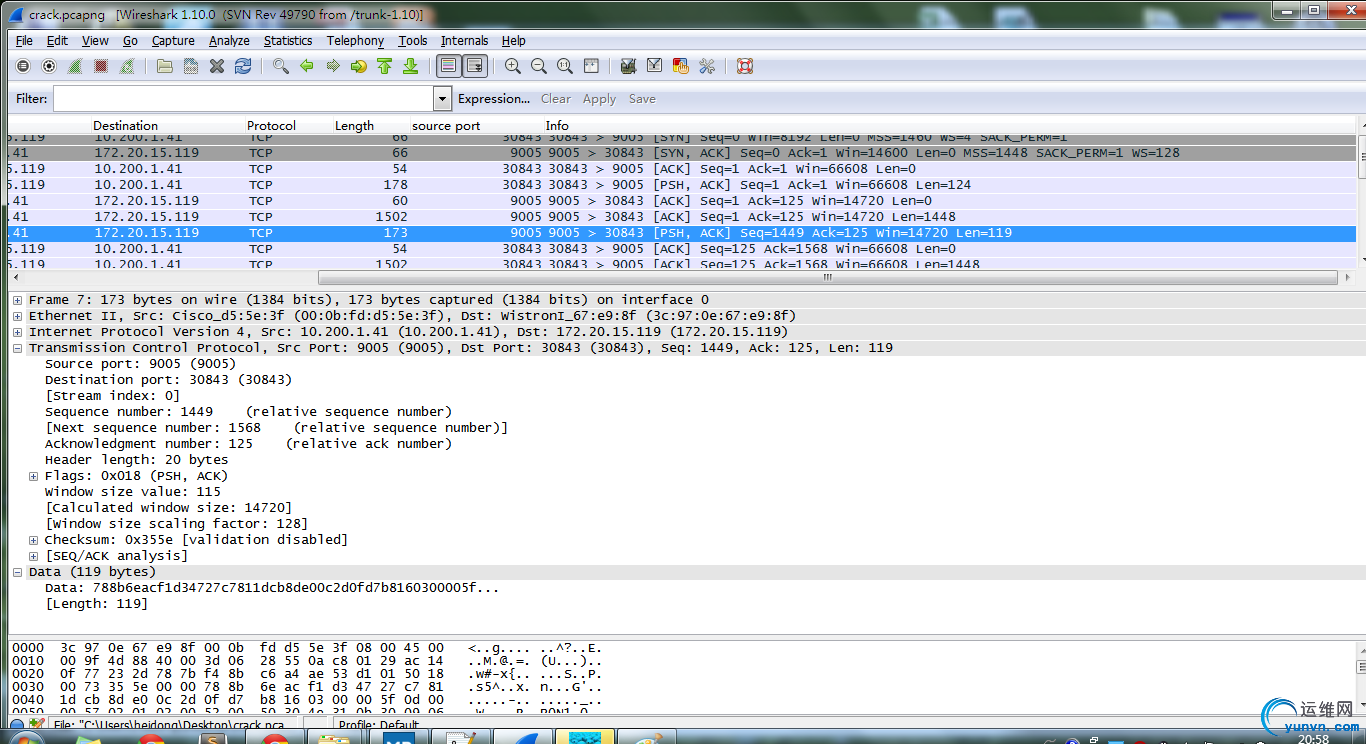
Task: Collapse the Transmission Control Protocol section
Action: point(17,347)
